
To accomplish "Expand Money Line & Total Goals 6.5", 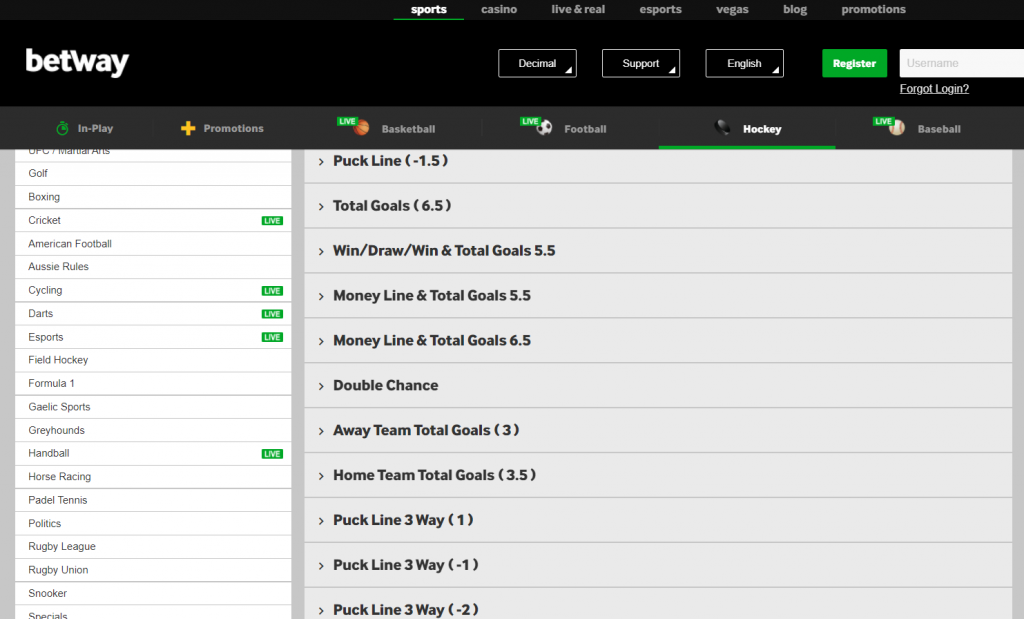I will coord(658,341).
